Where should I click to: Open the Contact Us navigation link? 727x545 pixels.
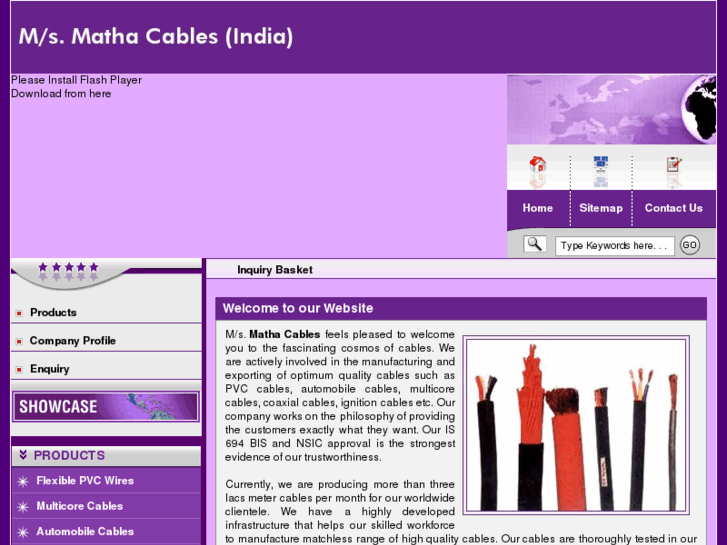click(674, 208)
